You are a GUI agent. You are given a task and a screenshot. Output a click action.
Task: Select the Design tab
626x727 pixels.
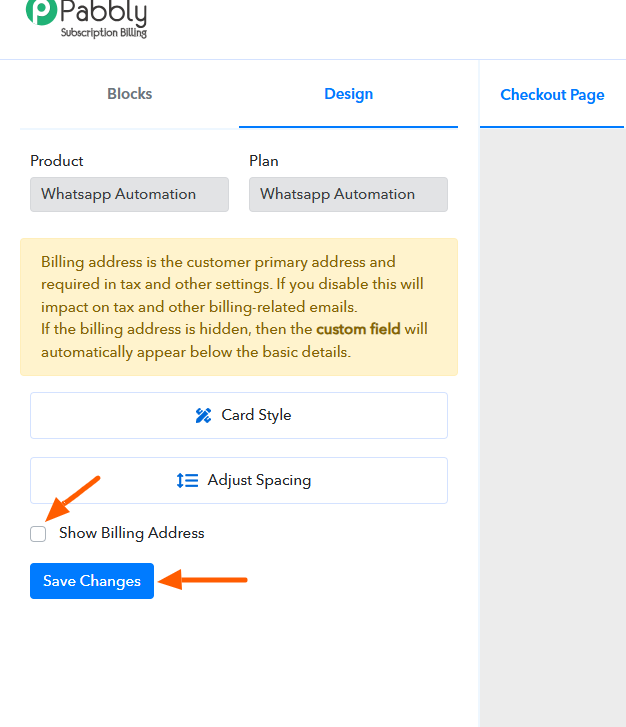pyautogui.click(x=348, y=94)
